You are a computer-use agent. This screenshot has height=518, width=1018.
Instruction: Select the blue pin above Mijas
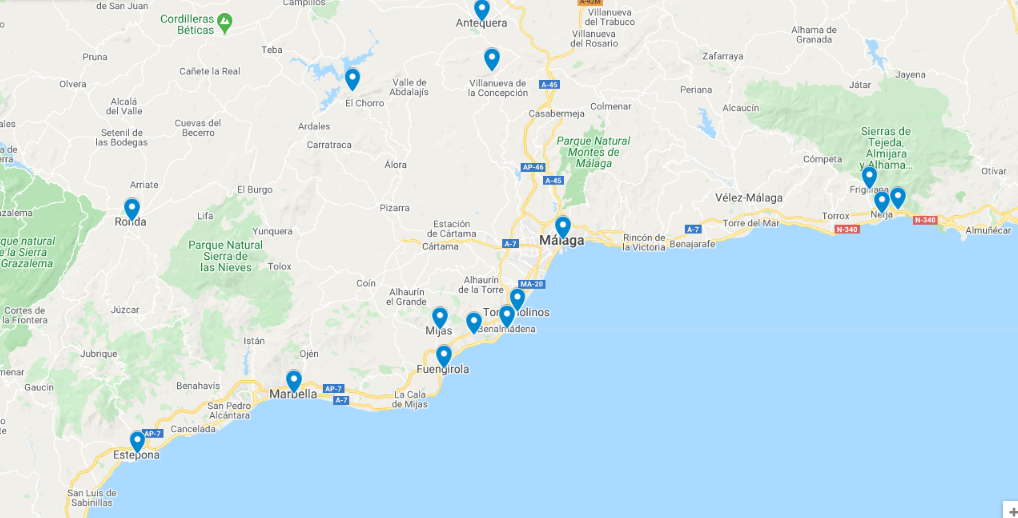(x=440, y=317)
